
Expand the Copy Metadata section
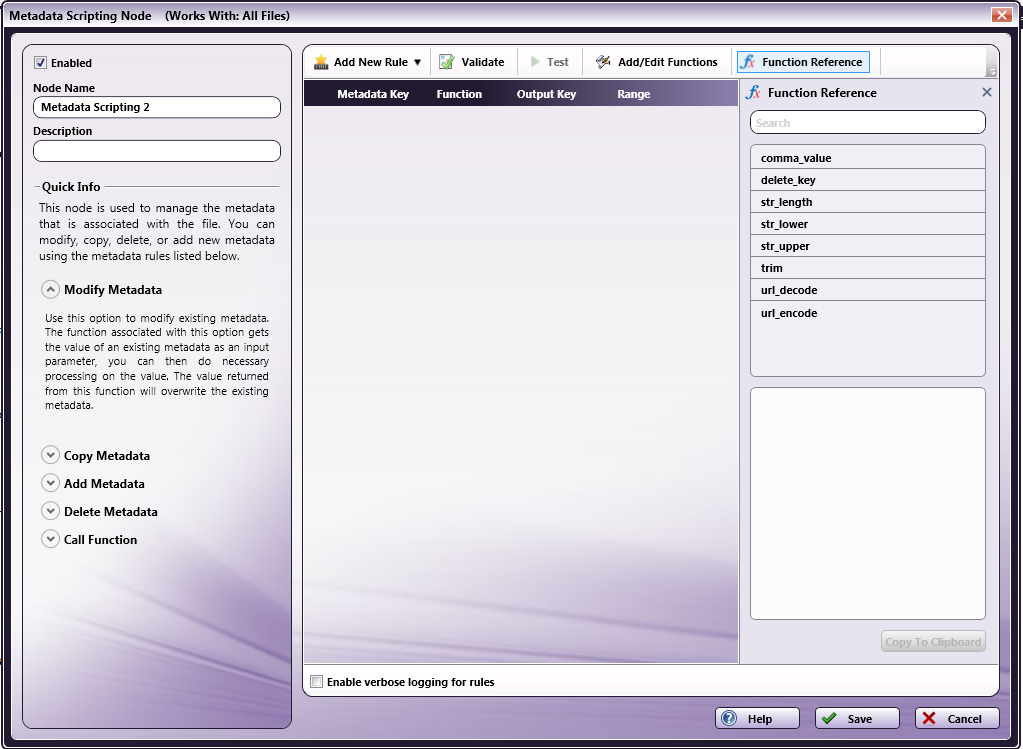tap(50, 456)
